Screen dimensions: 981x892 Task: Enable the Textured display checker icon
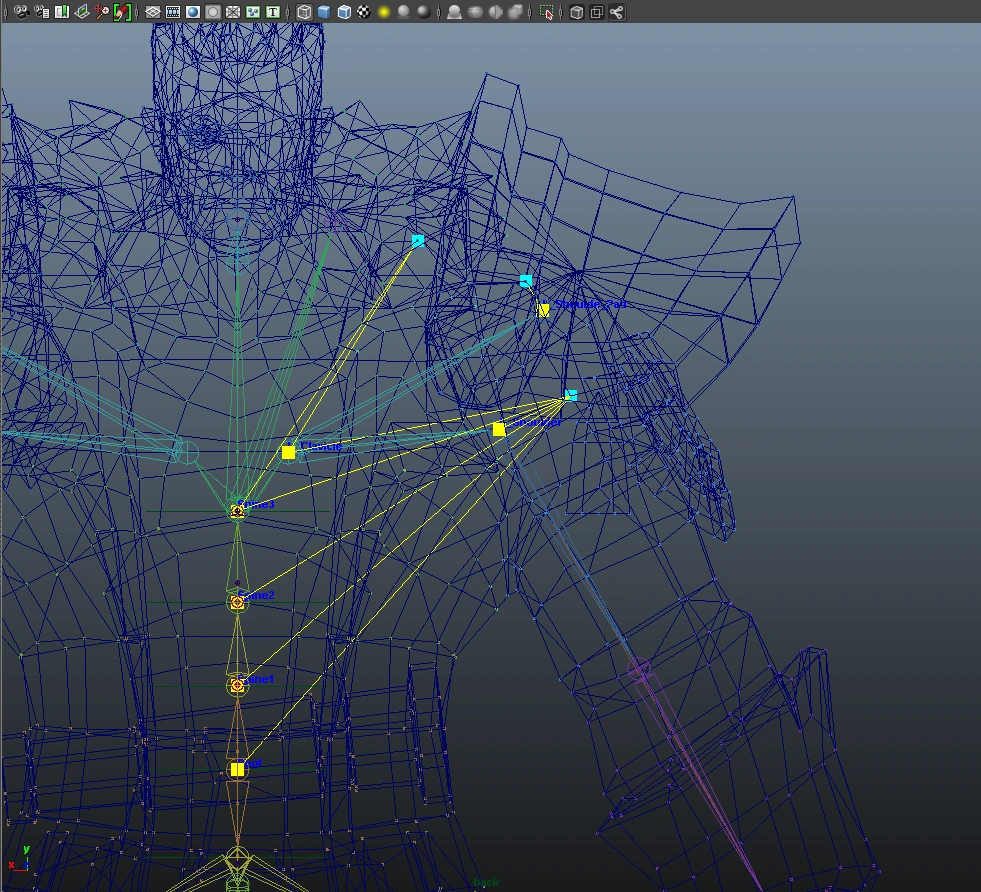point(364,12)
